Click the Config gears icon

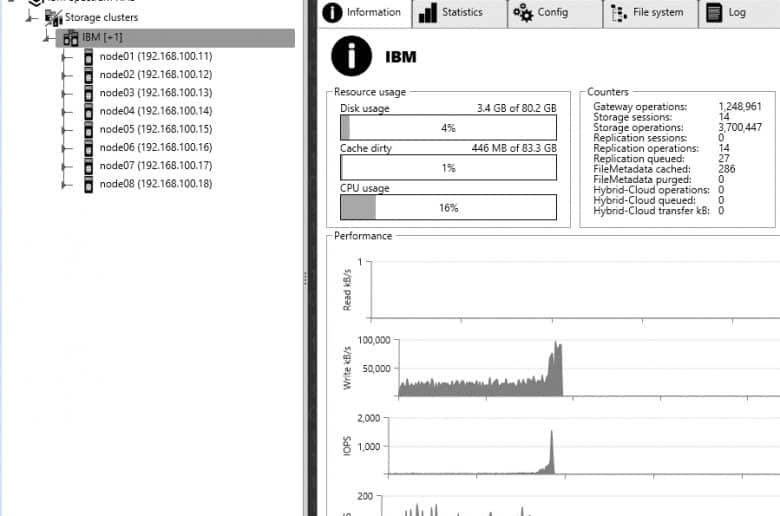523,13
